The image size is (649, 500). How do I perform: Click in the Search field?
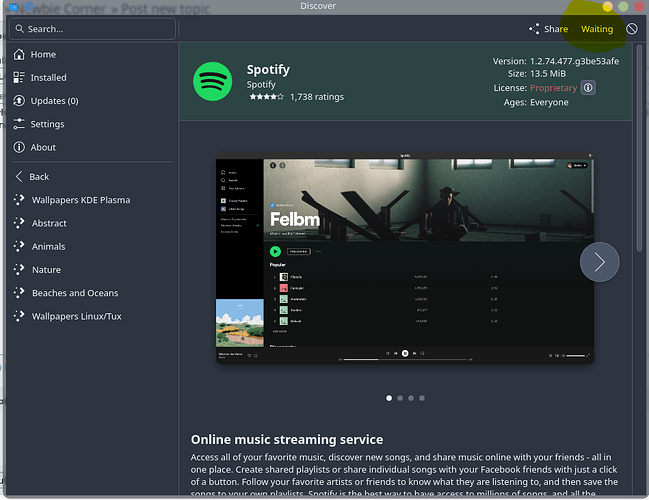(x=90, y=29)
